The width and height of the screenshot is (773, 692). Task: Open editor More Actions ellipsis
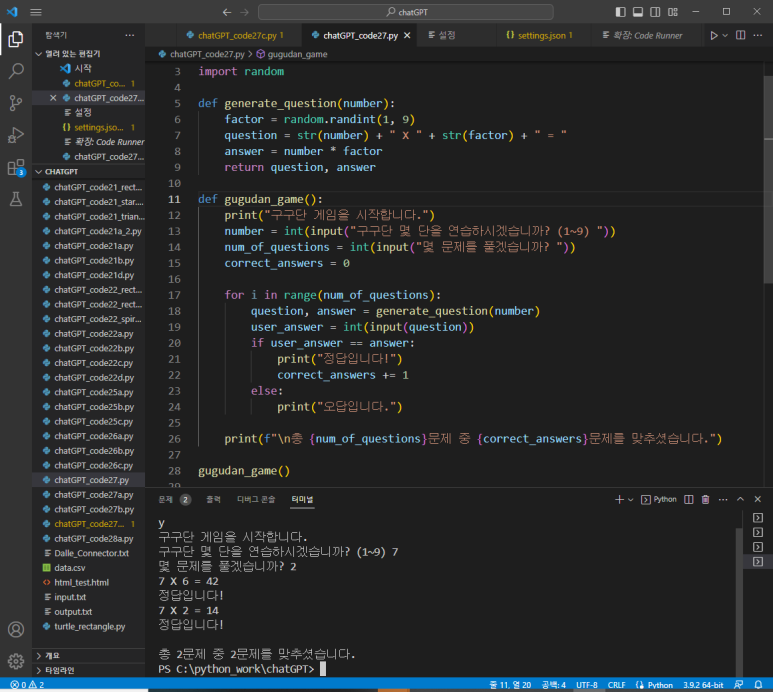coord(758,35)
